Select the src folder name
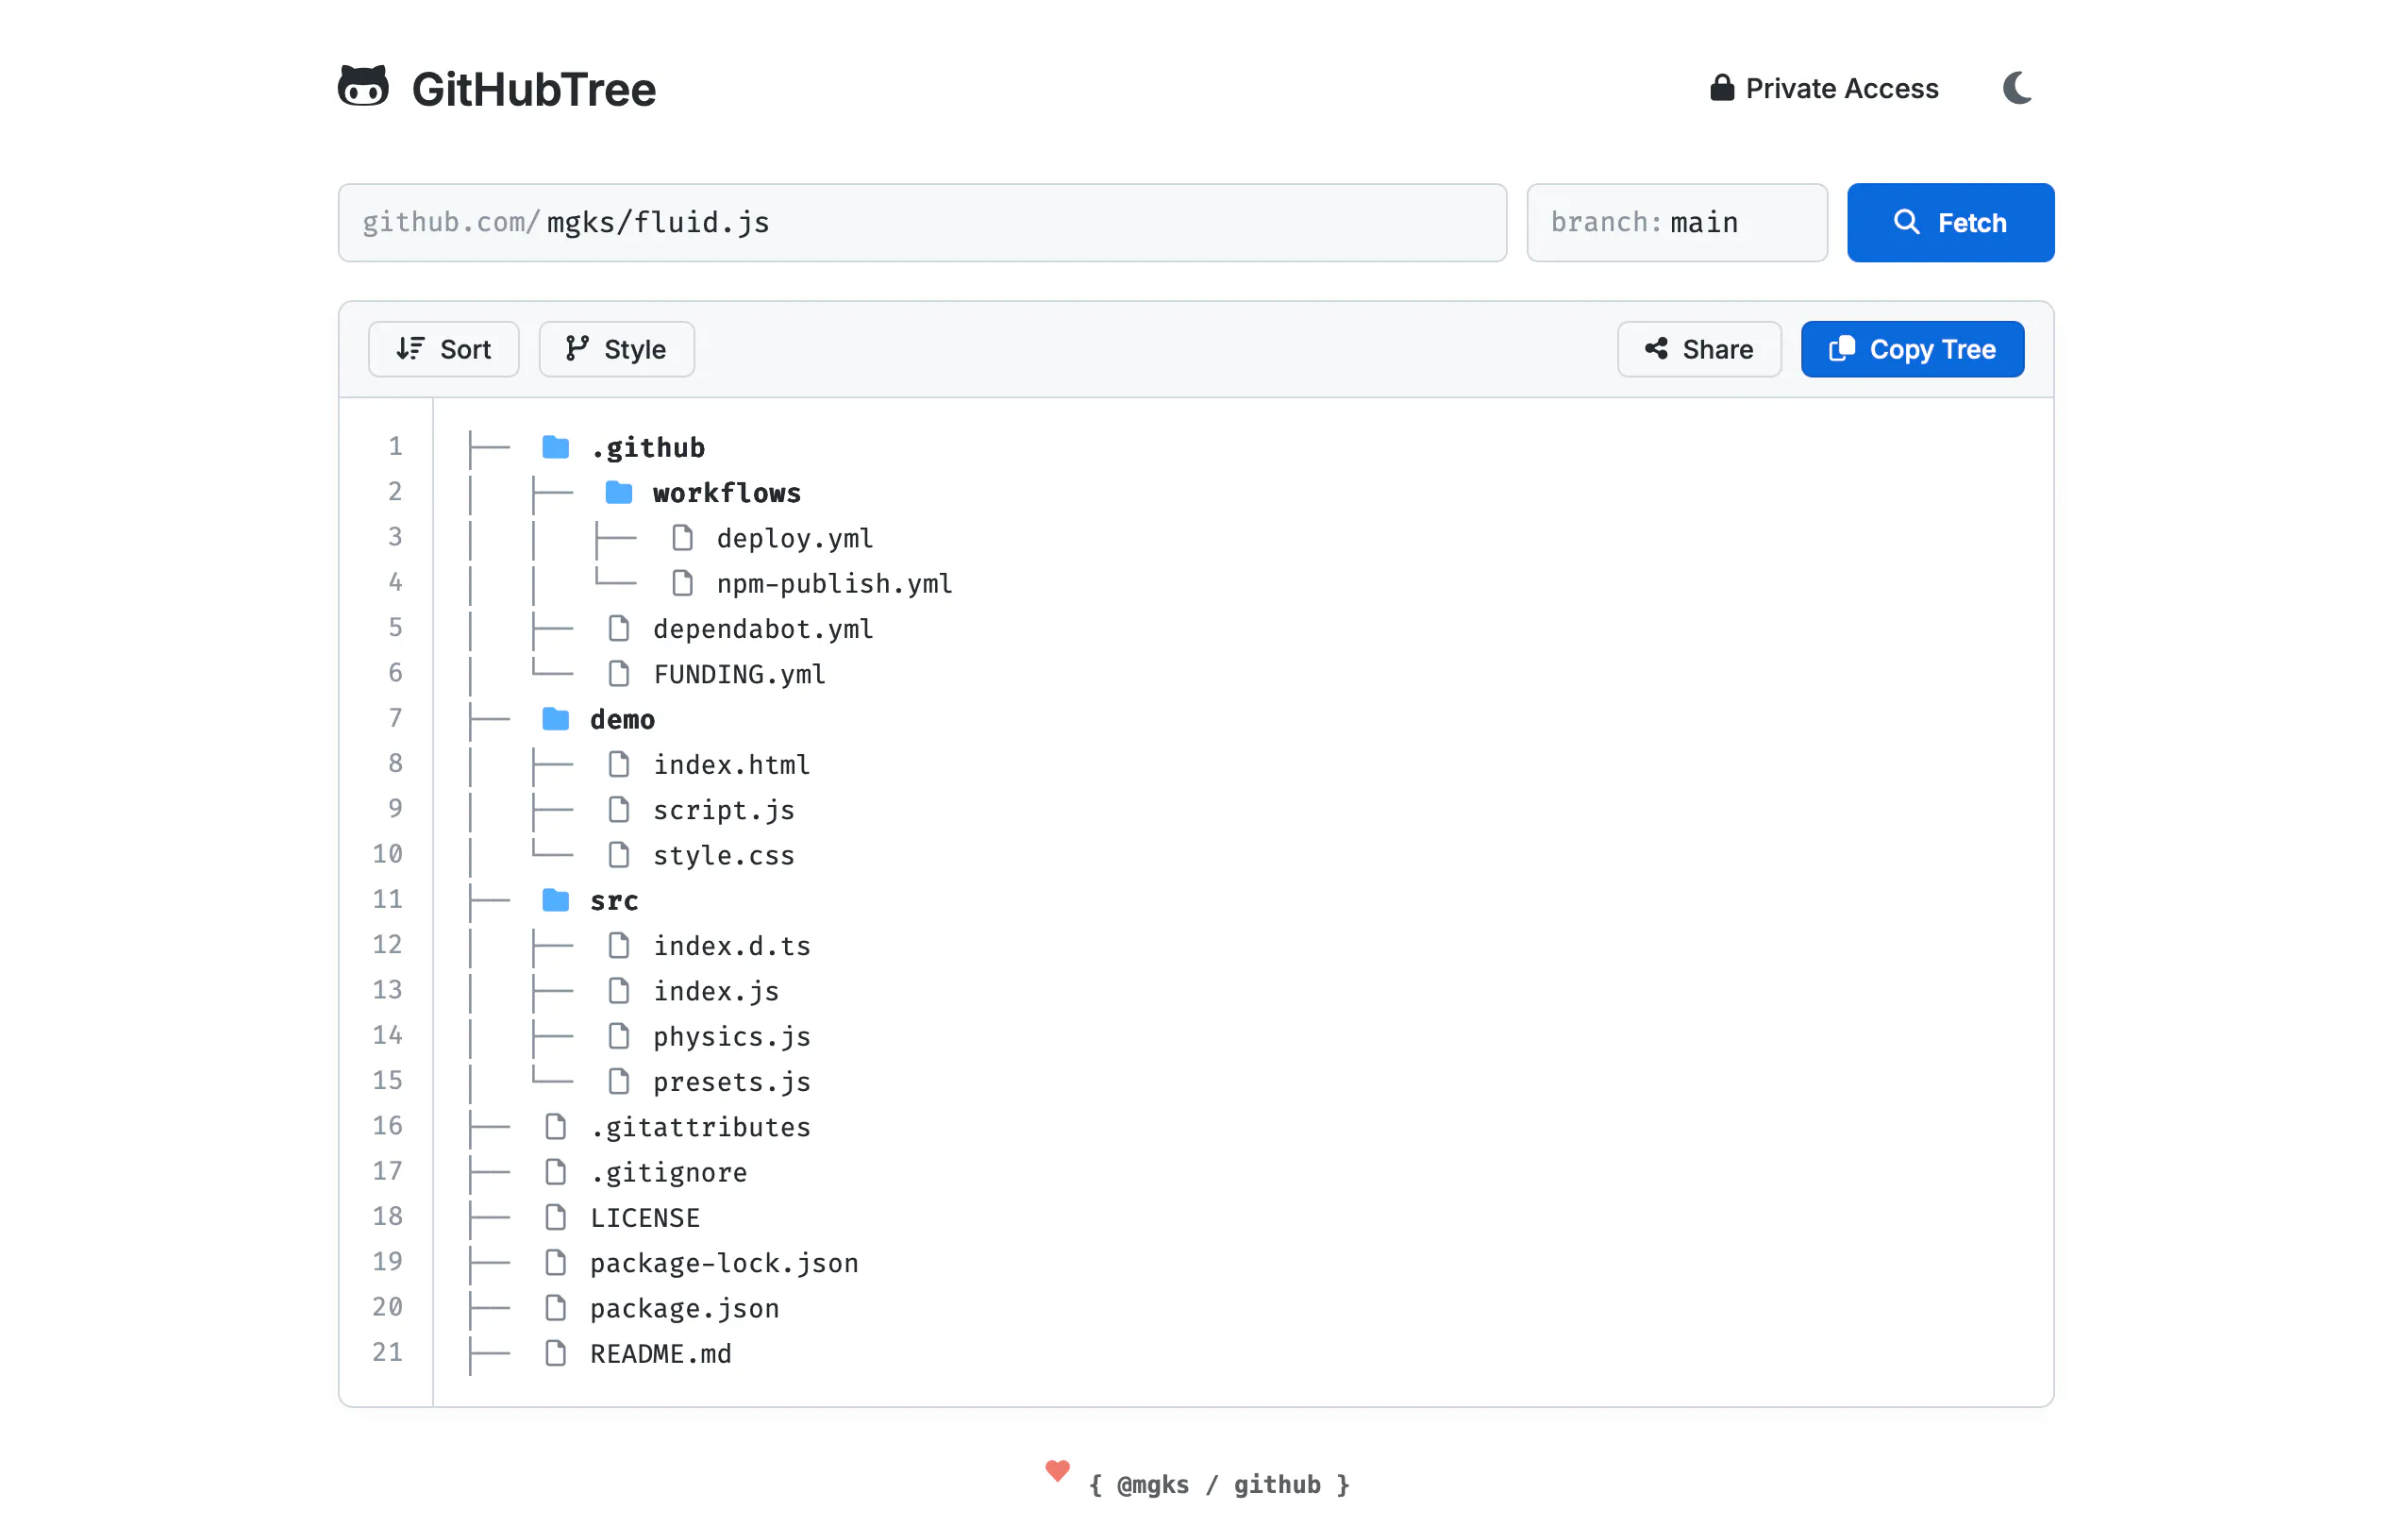Image resolution: width=2408 pixels, height=1527 pixels. pyautogui.click(x=614, y=900)
